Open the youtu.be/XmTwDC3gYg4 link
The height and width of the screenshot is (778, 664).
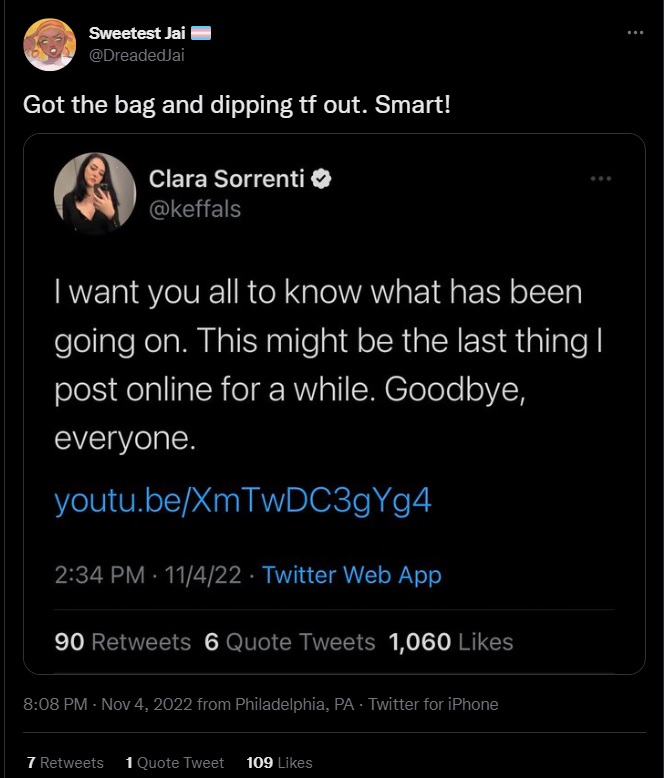click(243, 500)
